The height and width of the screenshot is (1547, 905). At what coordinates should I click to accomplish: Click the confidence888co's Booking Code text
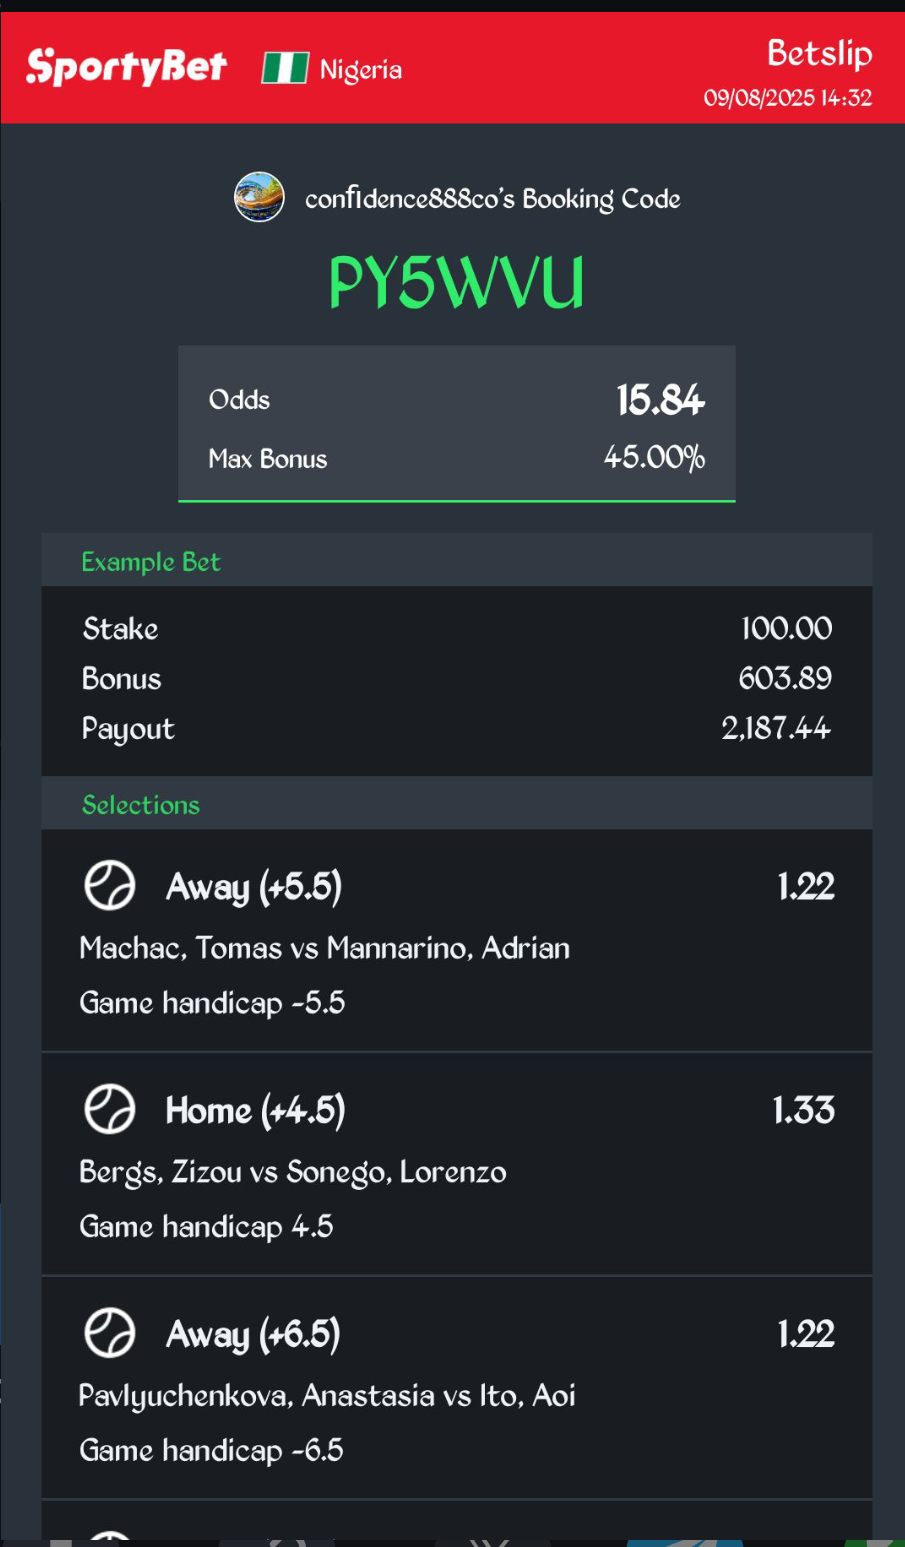(493, 199)
